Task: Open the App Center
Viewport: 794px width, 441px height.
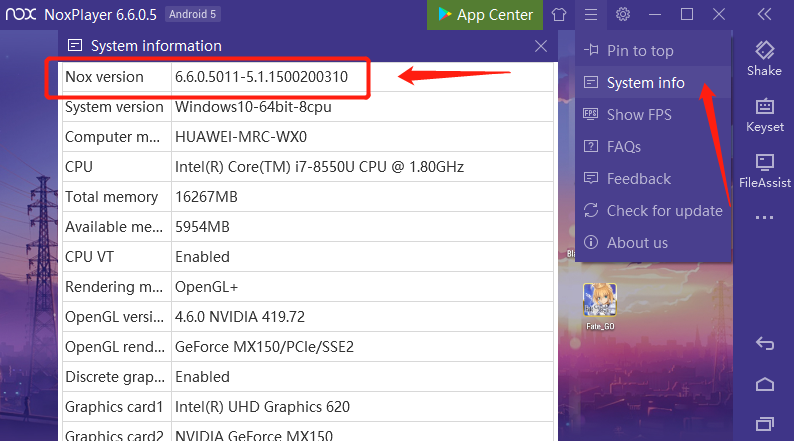Action: pyautogui.click(x=485, y=15)
